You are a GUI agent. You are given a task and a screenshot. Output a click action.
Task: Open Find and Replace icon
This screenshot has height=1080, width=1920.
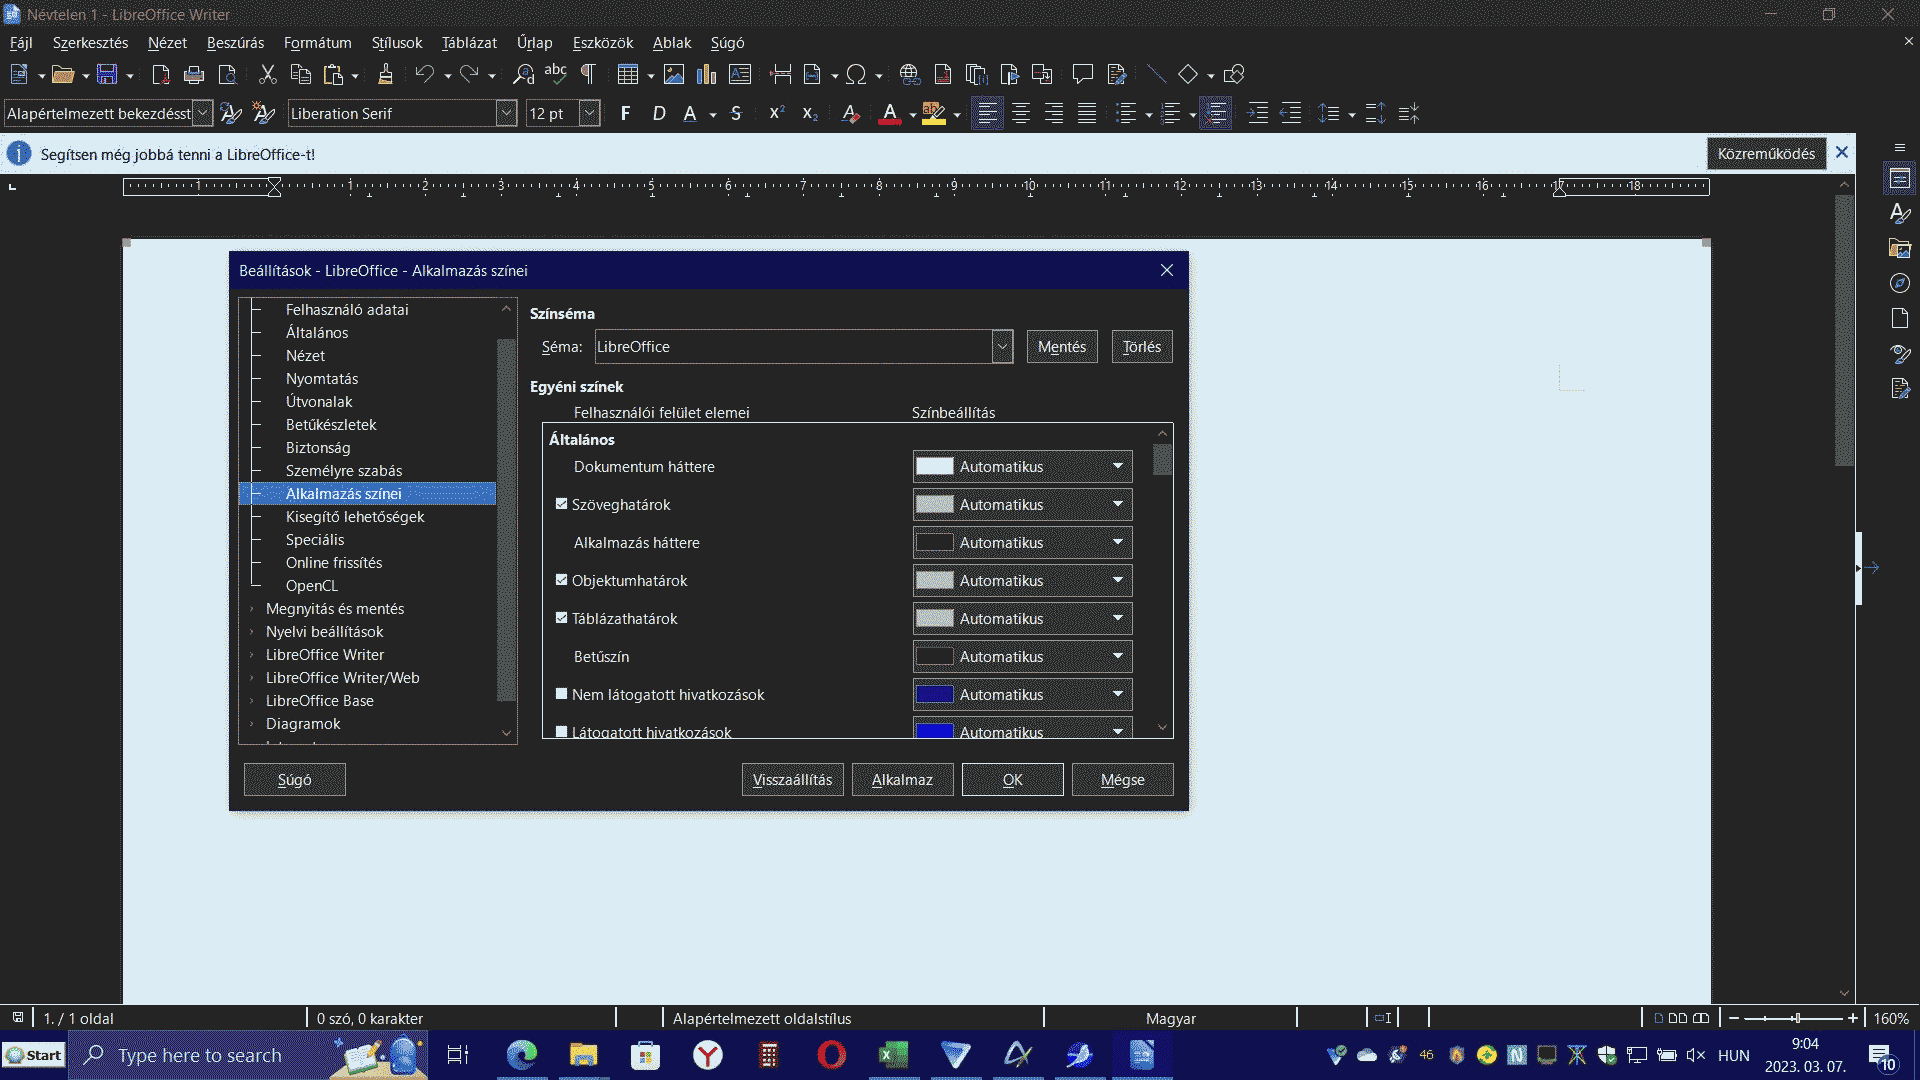(523, 74)
